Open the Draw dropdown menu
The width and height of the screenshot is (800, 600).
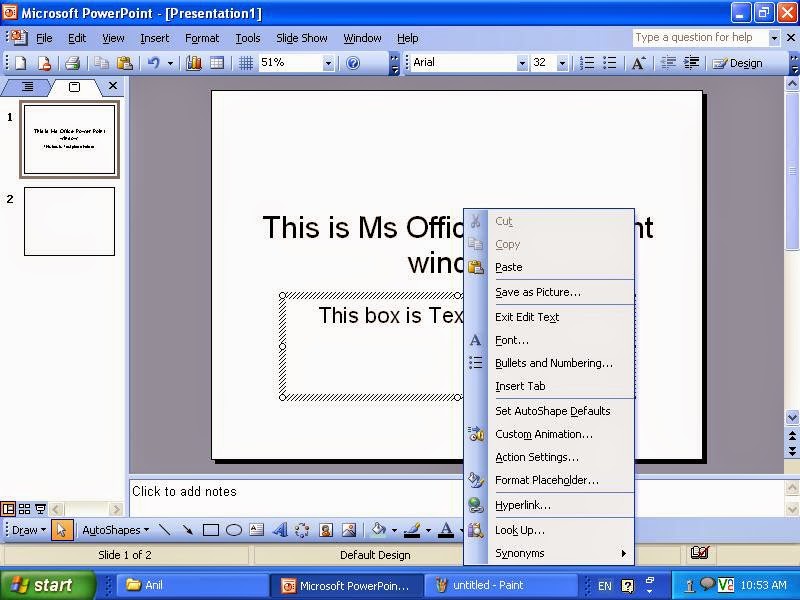tap(29, 531)
